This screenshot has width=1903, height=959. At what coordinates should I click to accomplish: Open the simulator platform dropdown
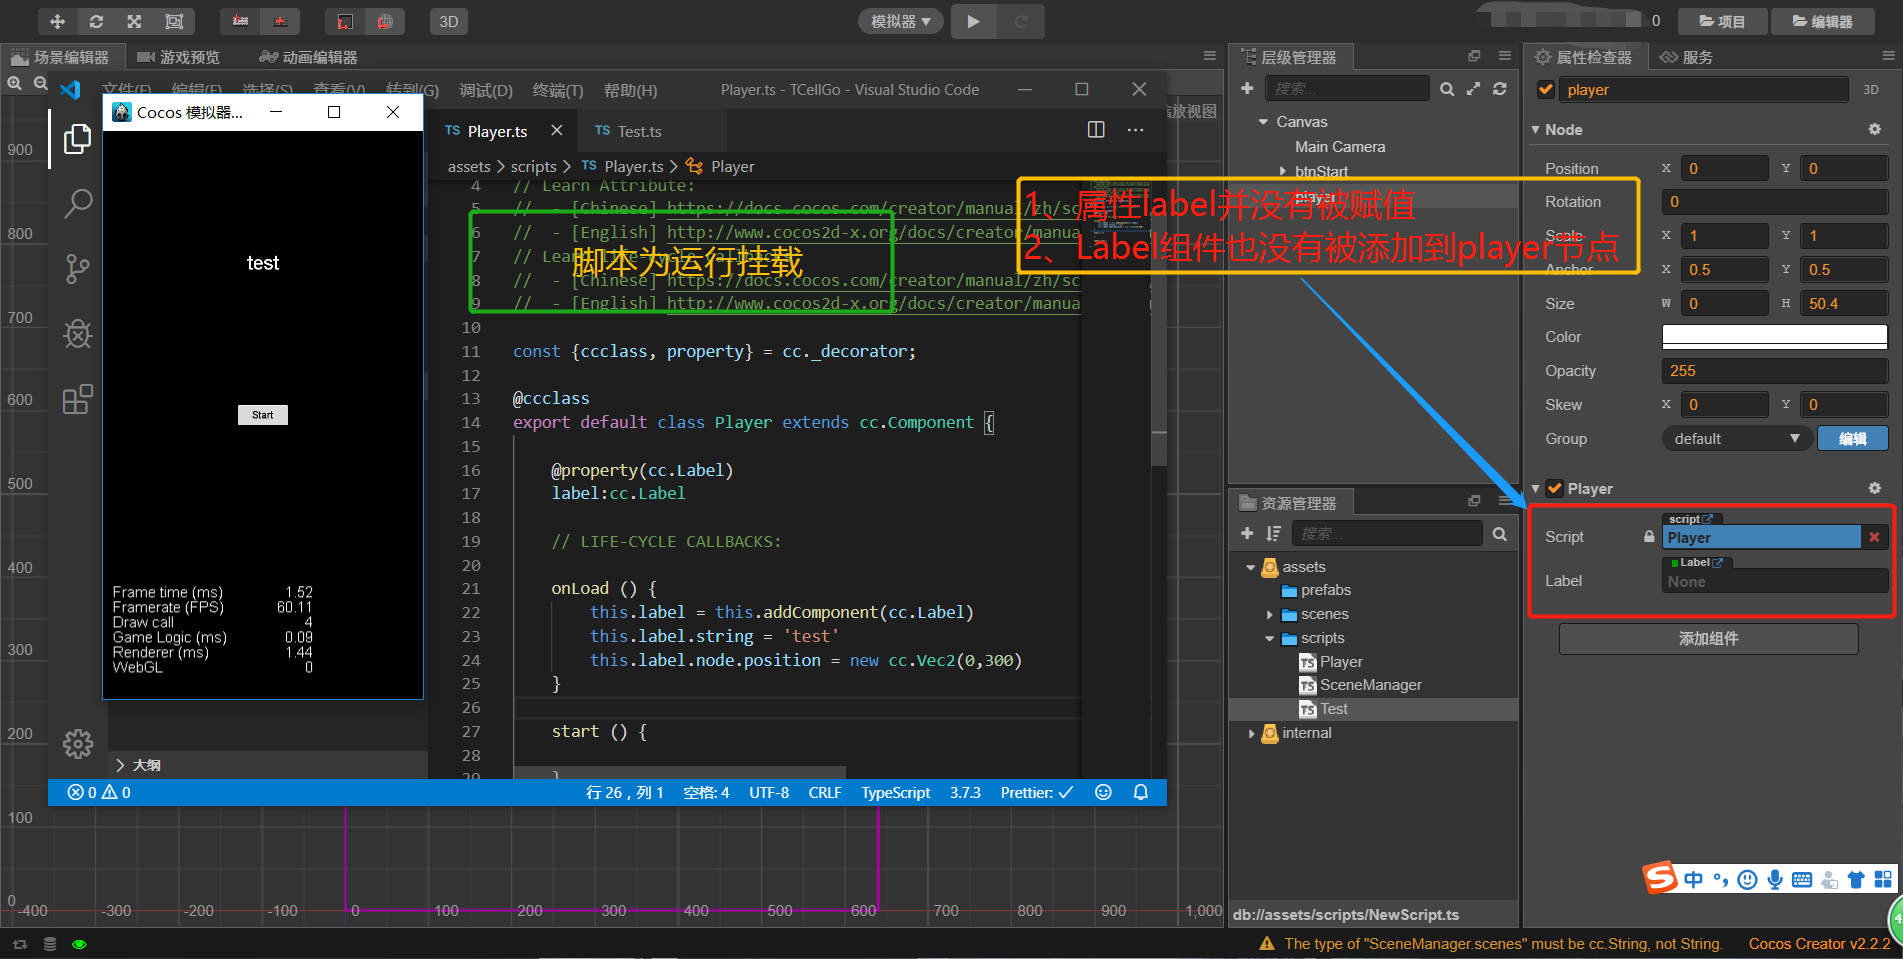pyautogui.click(x=900, y=21)
